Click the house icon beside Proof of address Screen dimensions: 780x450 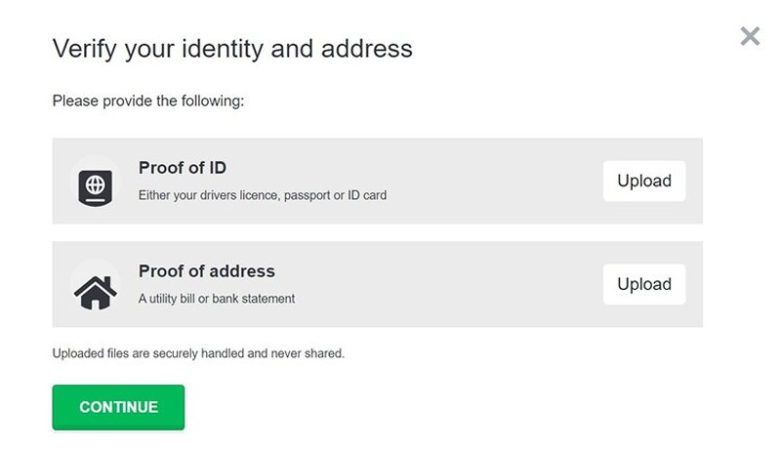[x=95, y=289]
